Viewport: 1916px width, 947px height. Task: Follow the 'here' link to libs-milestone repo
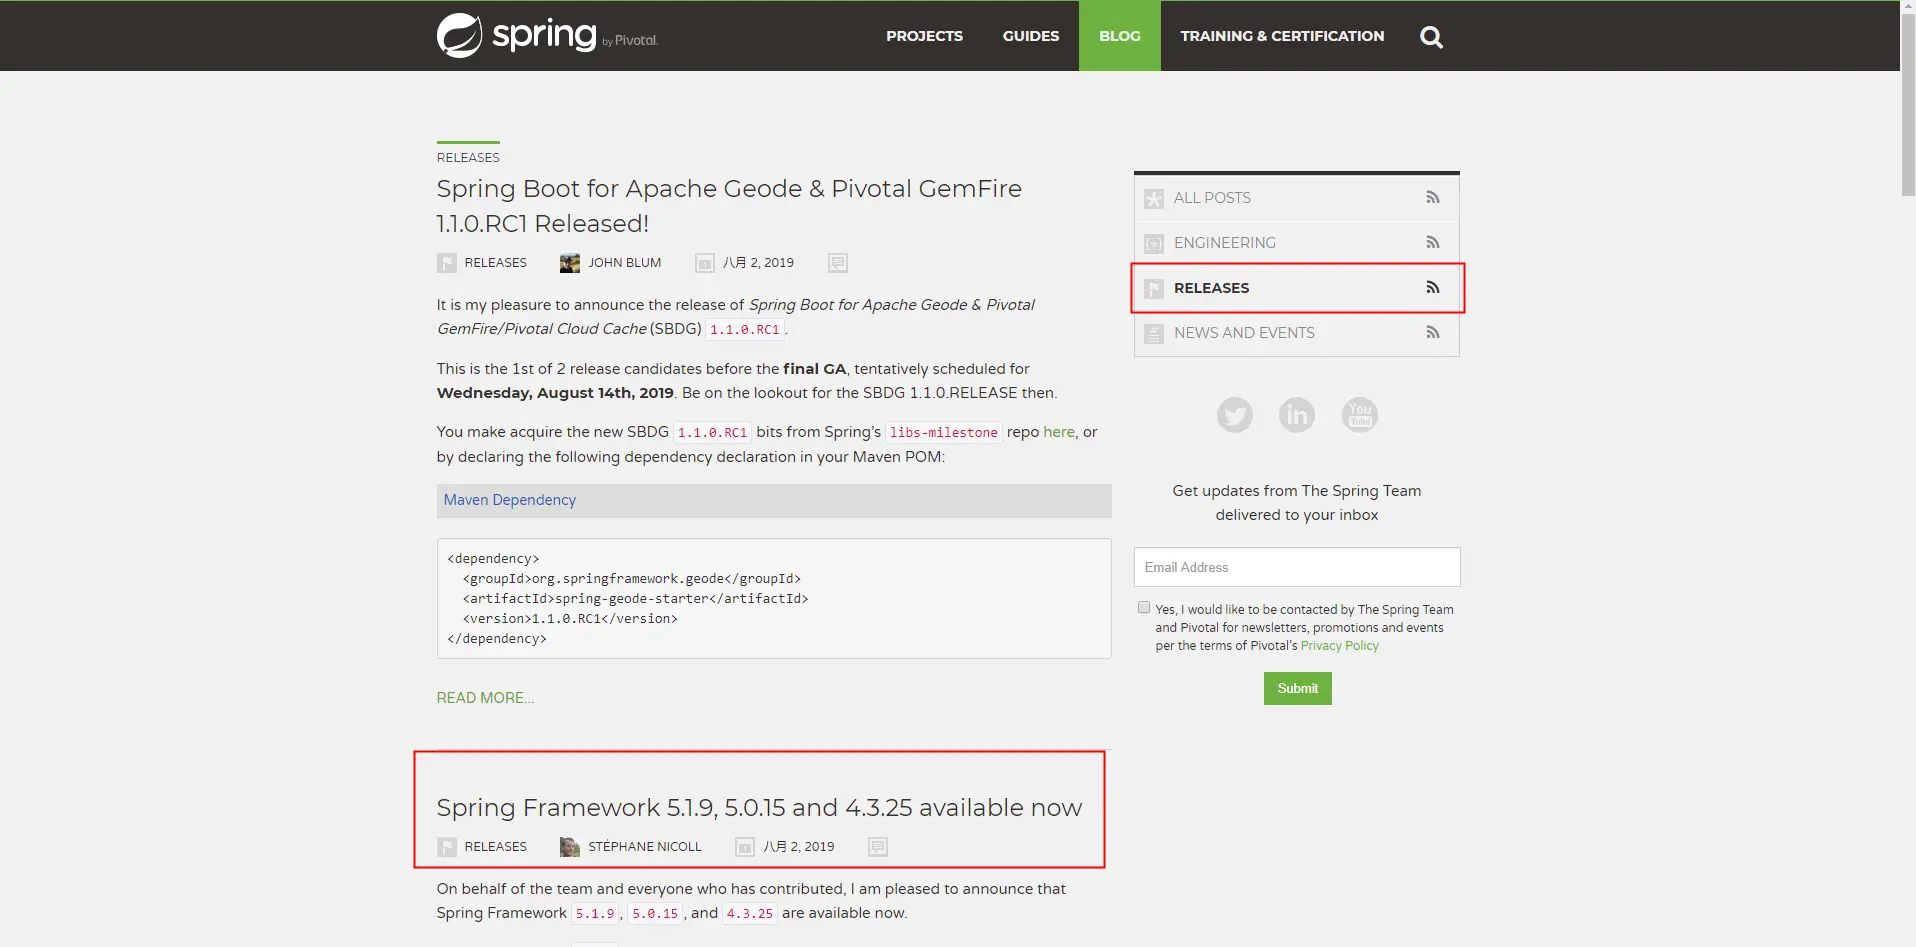1059,432
